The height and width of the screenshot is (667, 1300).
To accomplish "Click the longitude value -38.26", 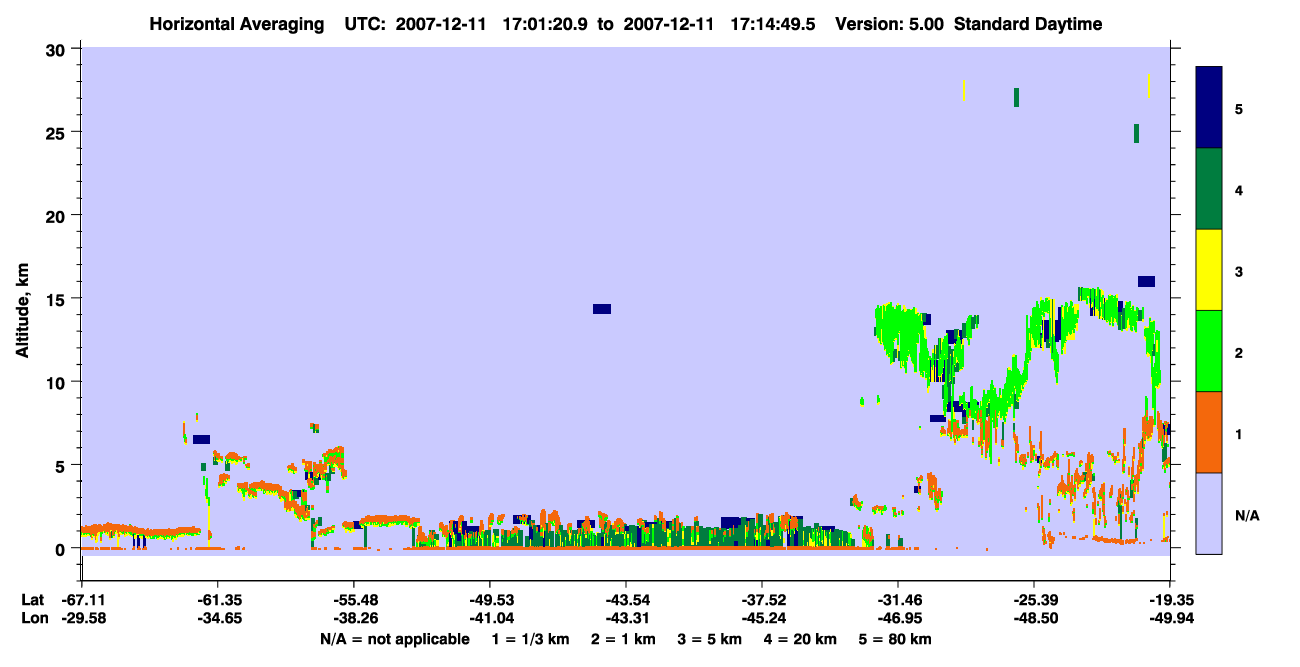I will click(x=354, y=618).
